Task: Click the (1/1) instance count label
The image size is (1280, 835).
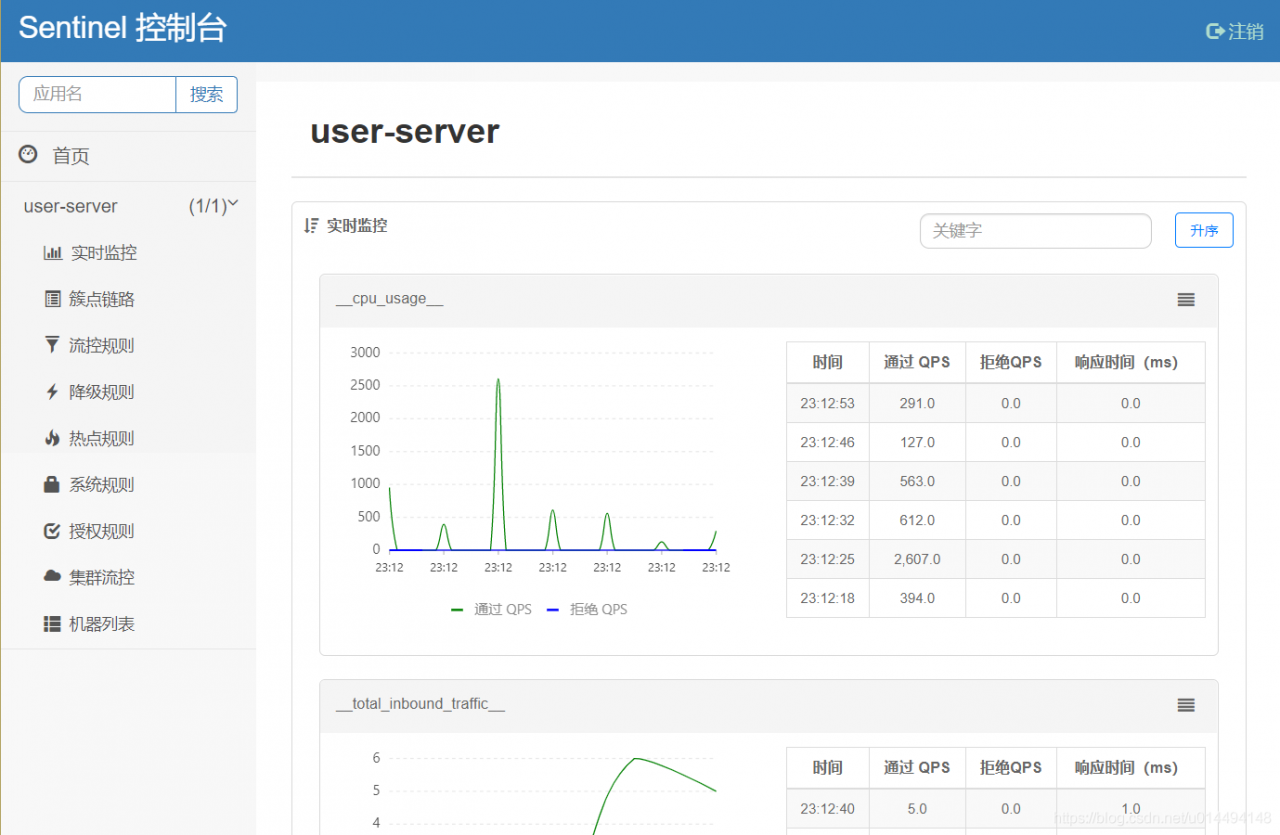Action: (x=207, y=206)
